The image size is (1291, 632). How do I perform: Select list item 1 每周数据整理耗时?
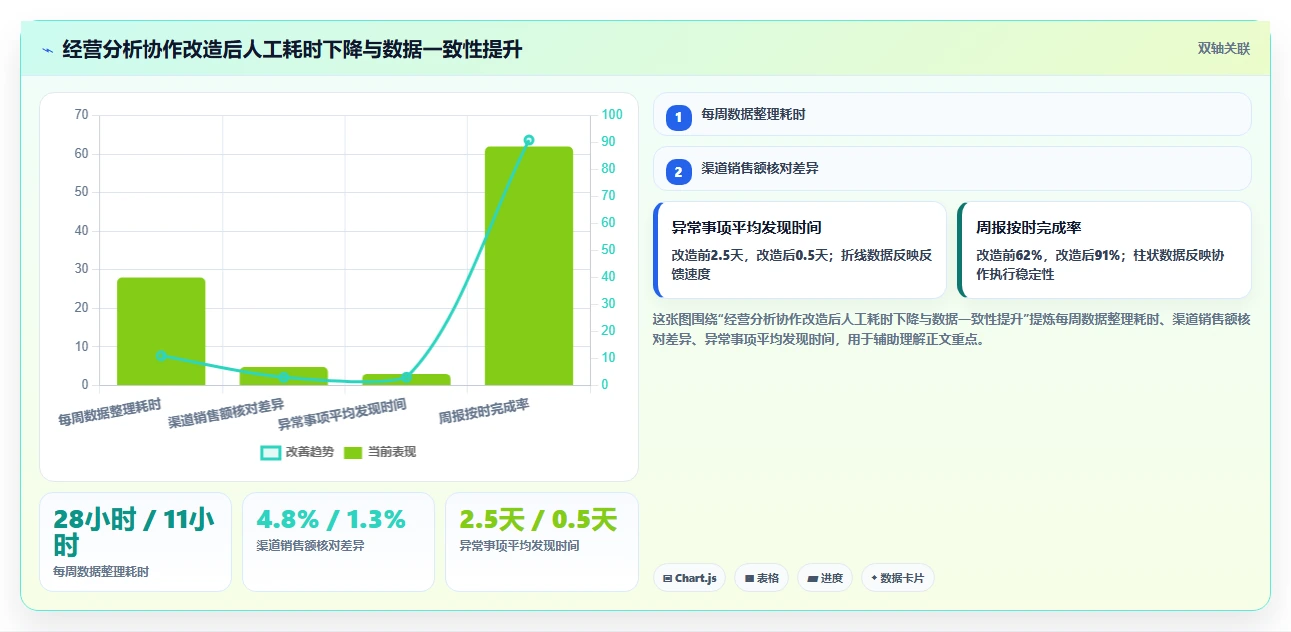click(952, 114)
